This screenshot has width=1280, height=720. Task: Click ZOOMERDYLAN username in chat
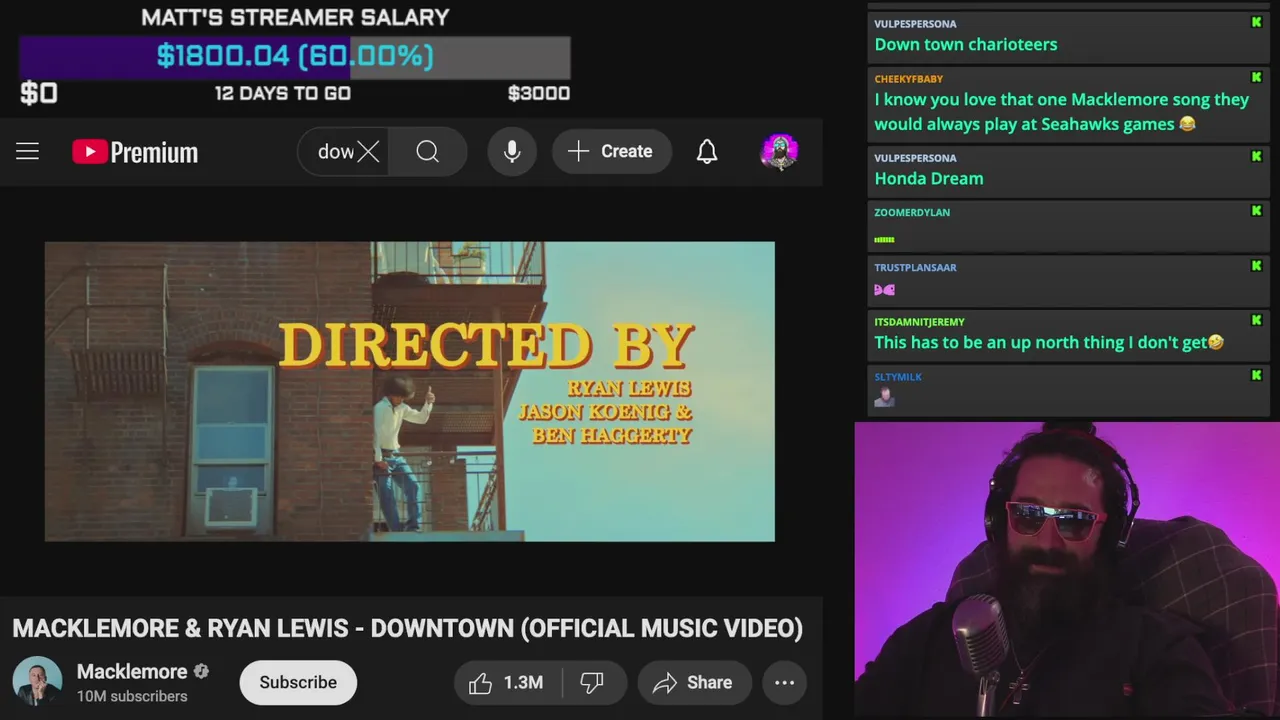(x=912, y=212)
